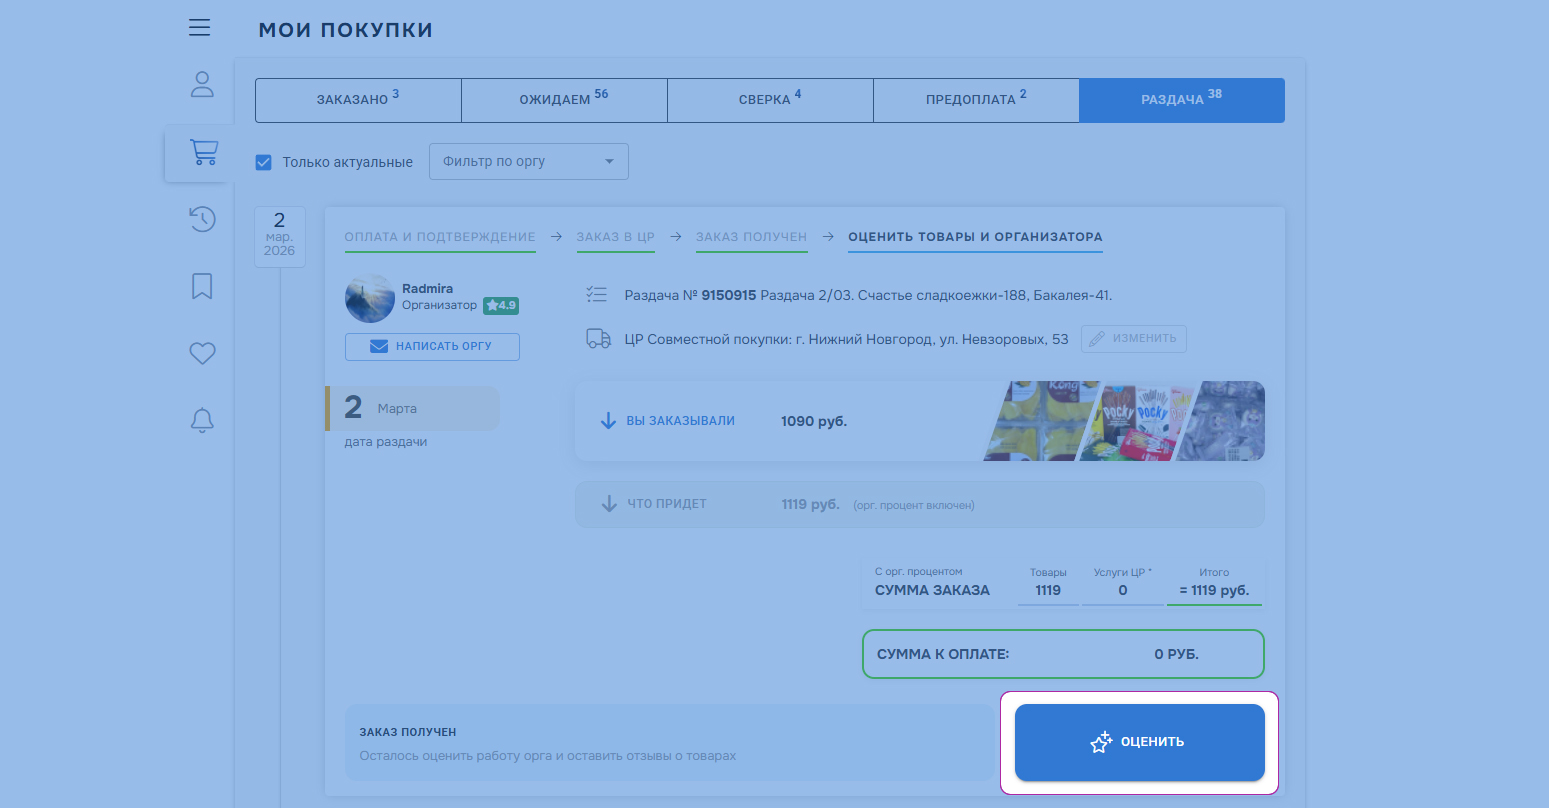
Task: Click the 'Оценить' button
Action: pyautogui.click(x=1139, y=742)
